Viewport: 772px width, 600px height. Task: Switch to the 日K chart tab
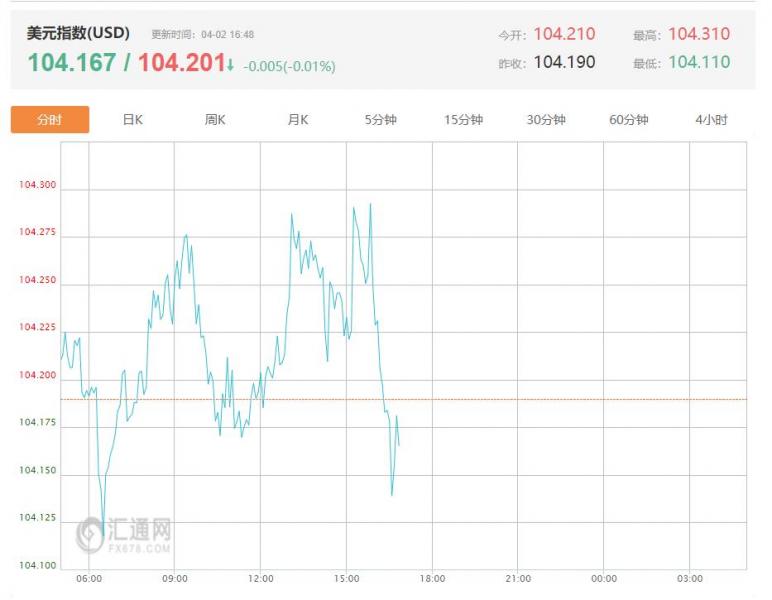tap(133, 120)
